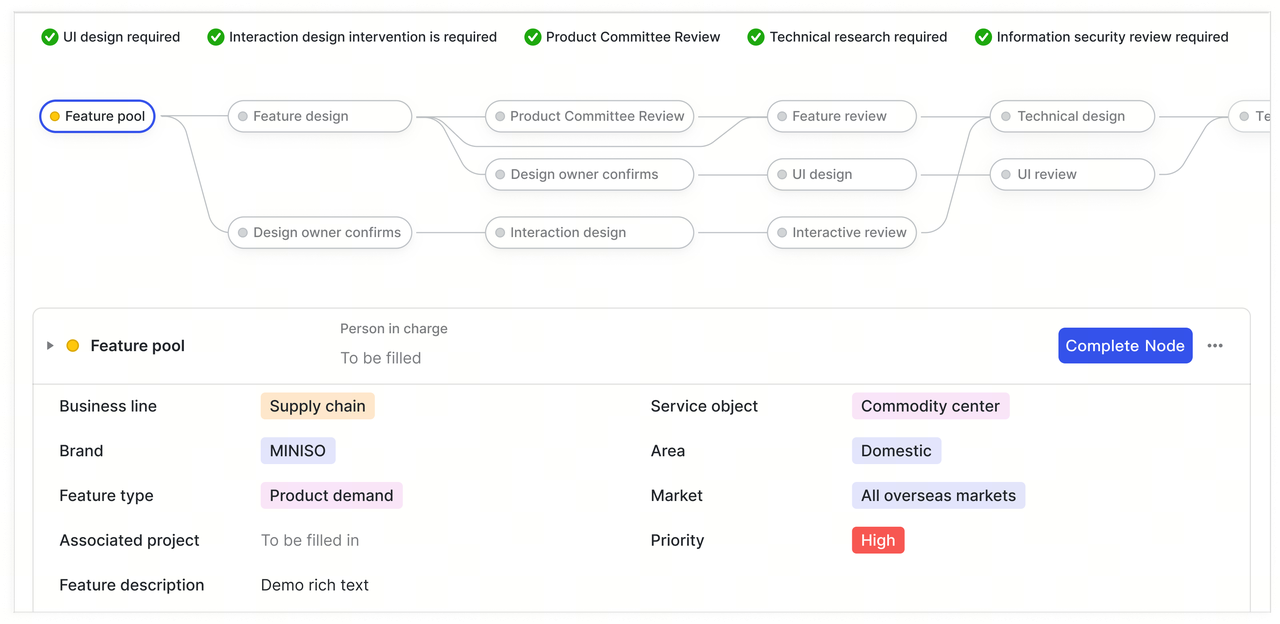This screenshot has width=1280, height=624.
Task: Click the UI review node
Action: pyautogui.click(x=1071, y=175)
